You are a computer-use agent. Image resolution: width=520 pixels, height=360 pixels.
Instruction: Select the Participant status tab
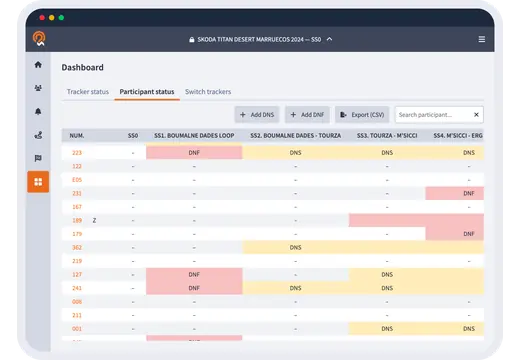pos(147,92)
